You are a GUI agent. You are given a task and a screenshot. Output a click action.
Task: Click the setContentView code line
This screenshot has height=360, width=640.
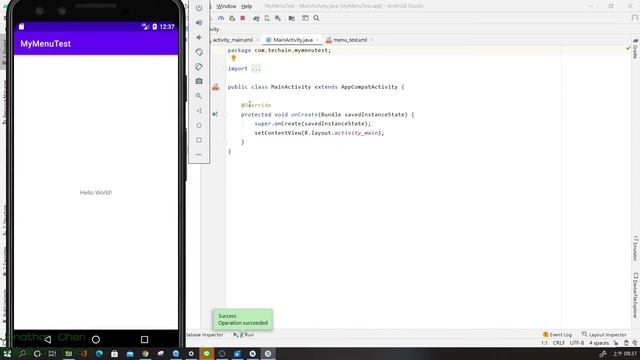319,133
